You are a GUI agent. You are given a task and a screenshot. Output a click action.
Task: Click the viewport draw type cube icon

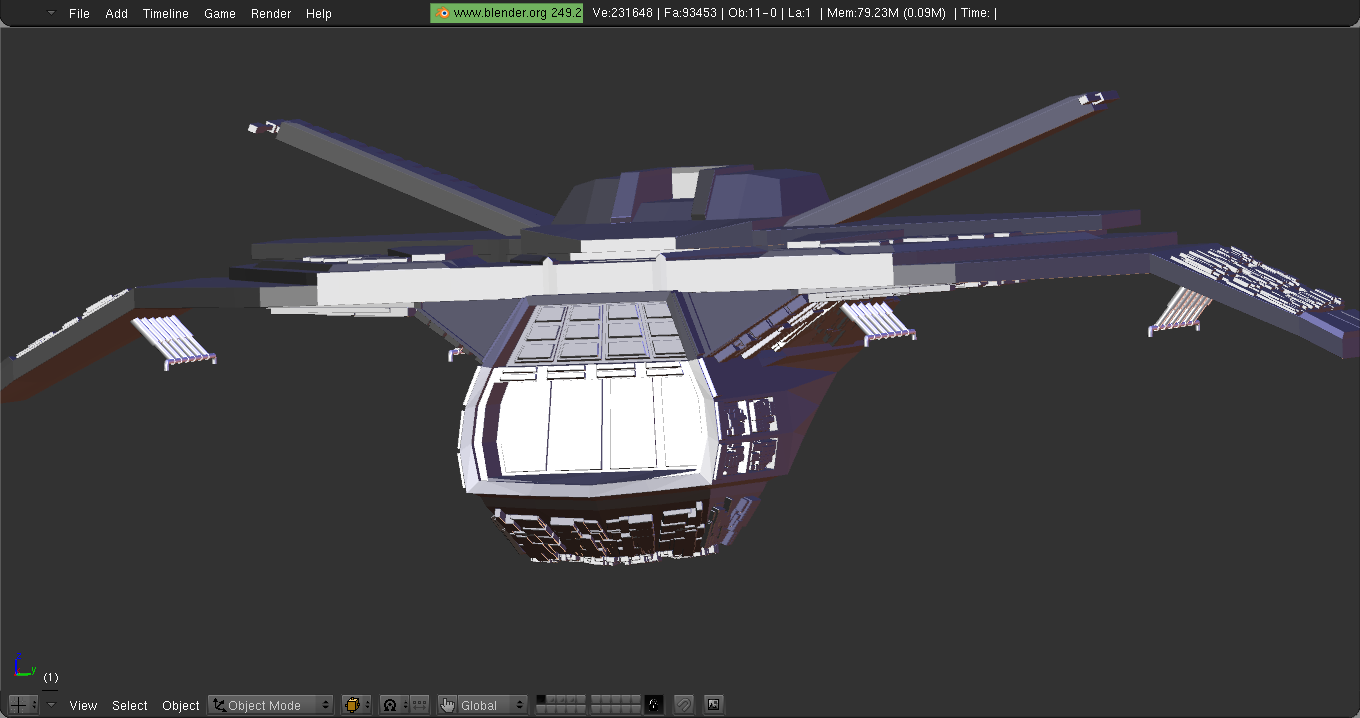(356, 705)
